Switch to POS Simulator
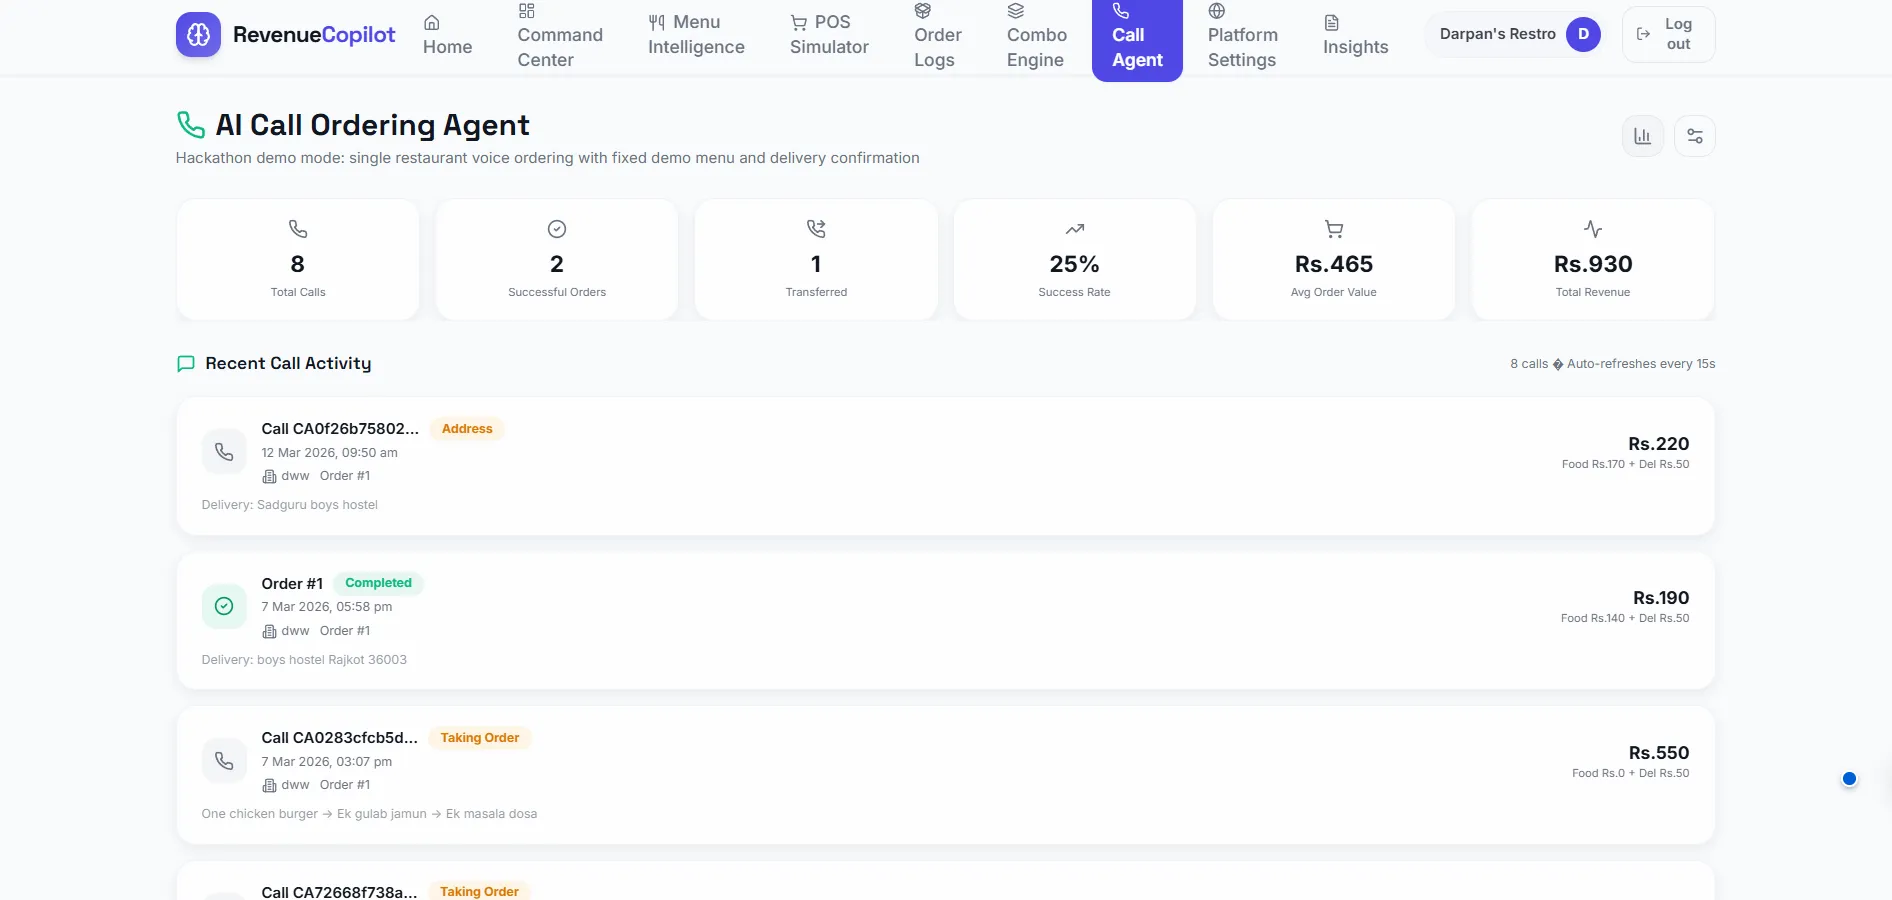 coord(829,35)
